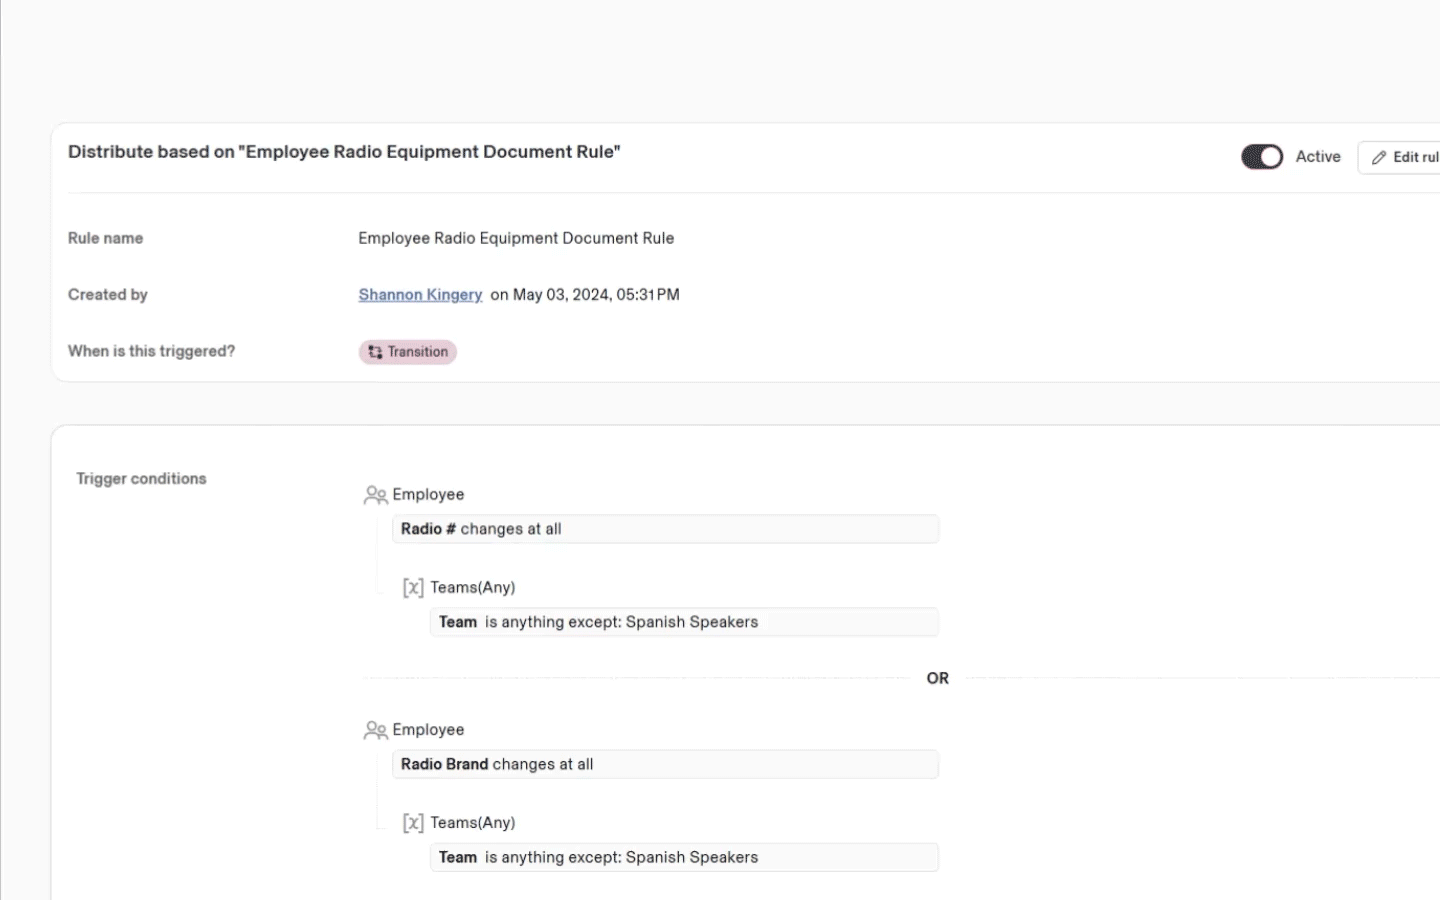Click the Team condition under Radio Brand rule
Image resolution: width=1440 pixels, height=900 pixels.
click(x=684, y=858)
